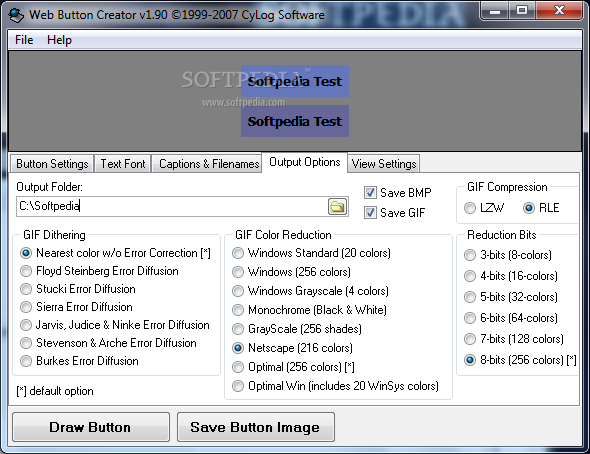Click the upper Softpedia Test preview button
Image resolution: width=590 pixels, height=454 pixels.
(295, 81)
